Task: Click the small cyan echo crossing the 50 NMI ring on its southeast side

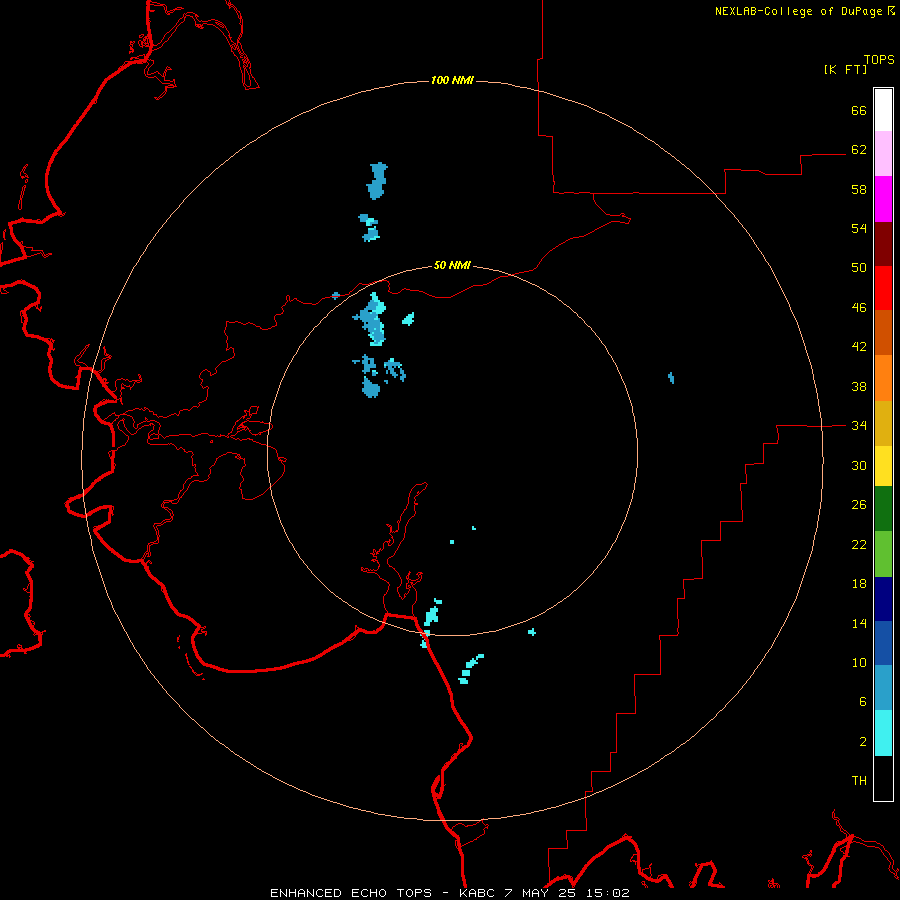Action: [532, 632]
